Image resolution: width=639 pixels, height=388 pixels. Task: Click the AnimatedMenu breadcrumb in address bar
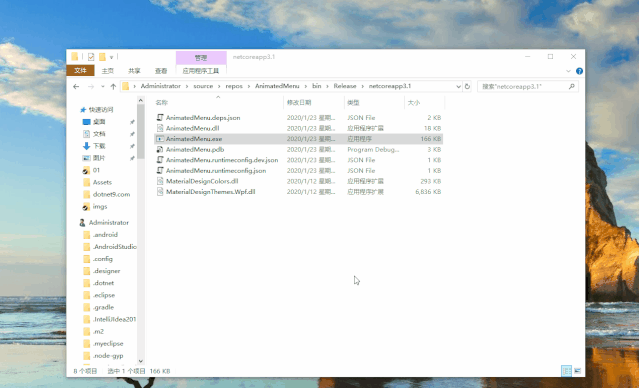tap(277, 86)
